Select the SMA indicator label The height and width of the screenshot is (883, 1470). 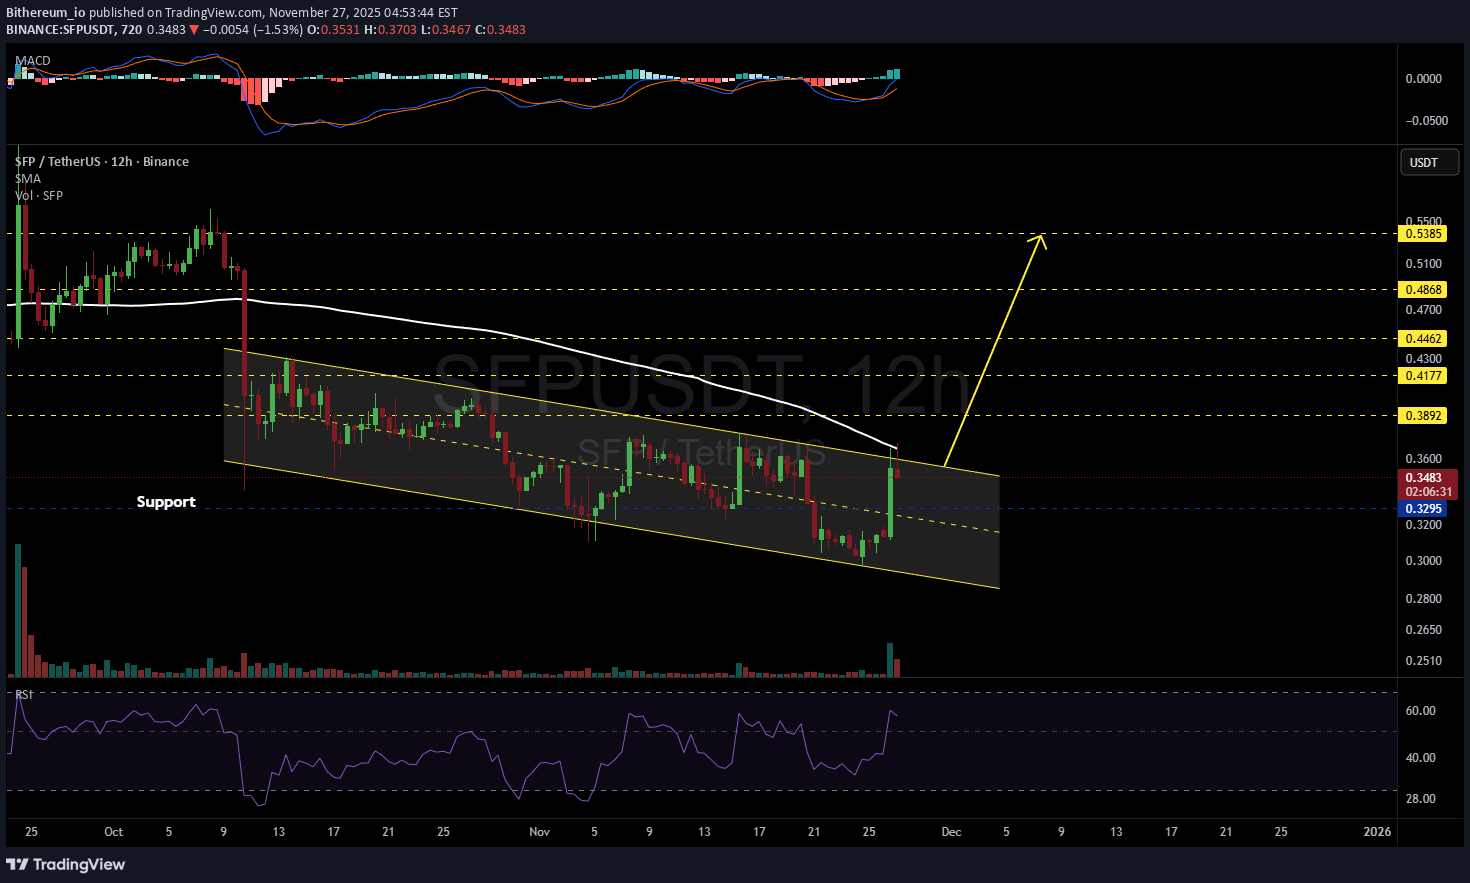point(28,179)
